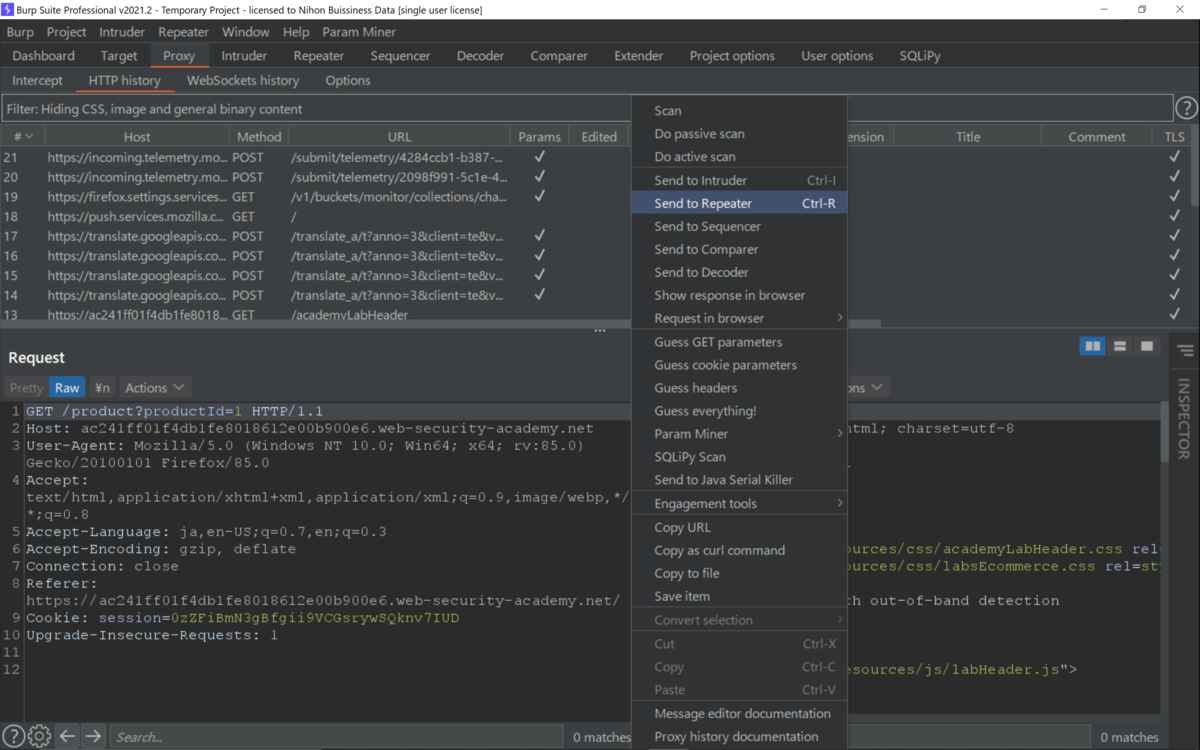The image size is (1200, 750).
Task: Select Guess headers option
Action: pyautogui.click(x=739, y=388)
